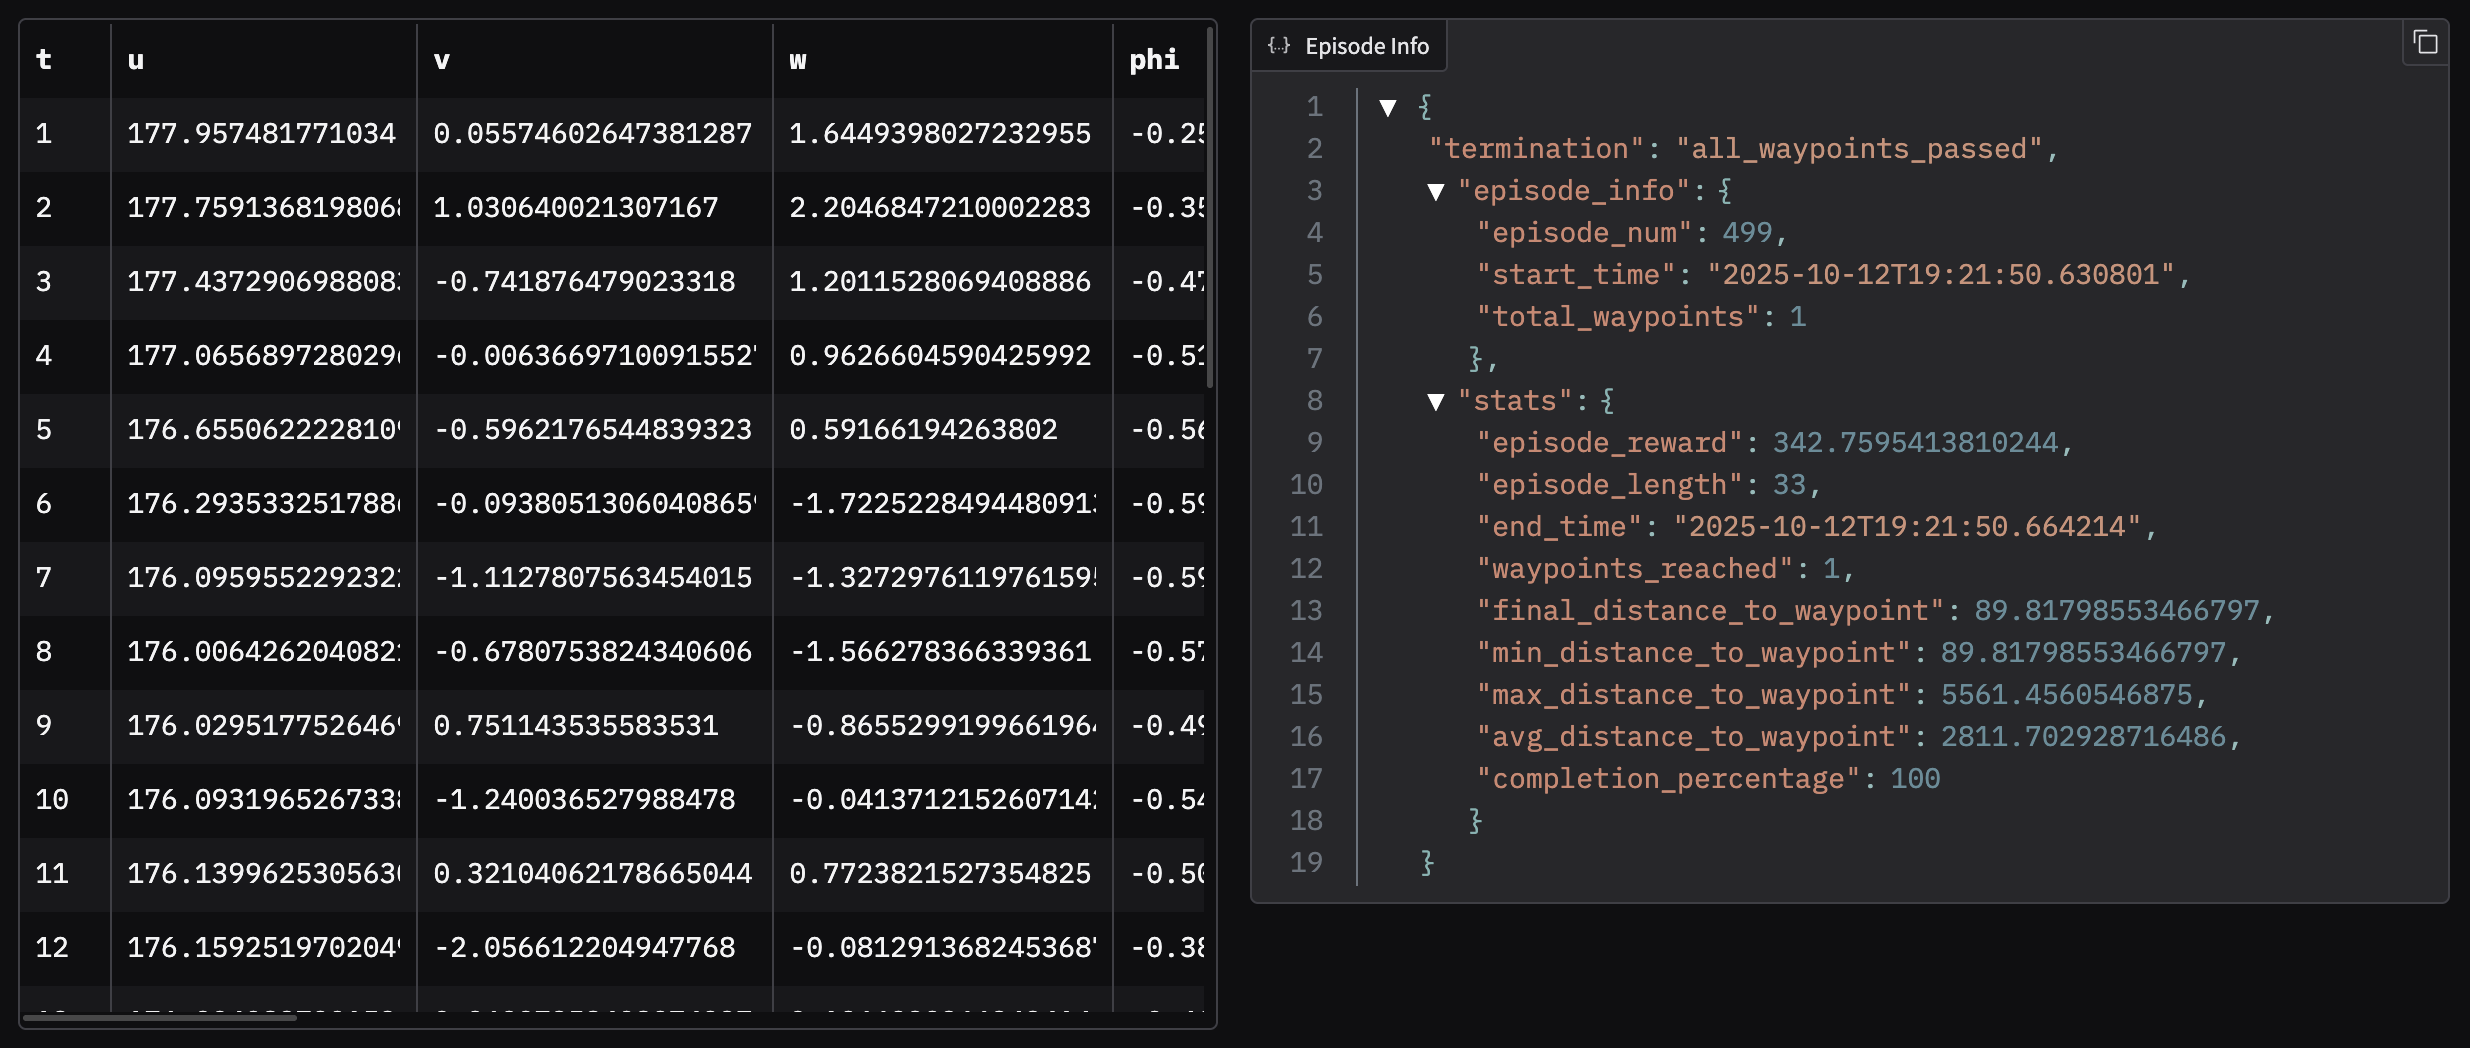Select the row labeled 5 in the table
Screen dimensions: 2470x1048
(x=44, y=429)
